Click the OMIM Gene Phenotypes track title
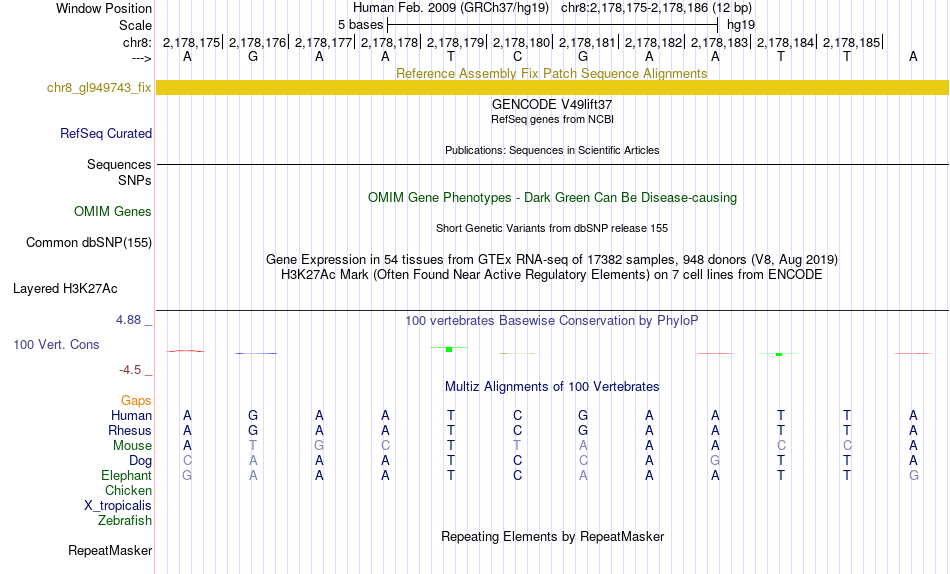The width and height of the screenshot is (950, 574). coord(552,198)
